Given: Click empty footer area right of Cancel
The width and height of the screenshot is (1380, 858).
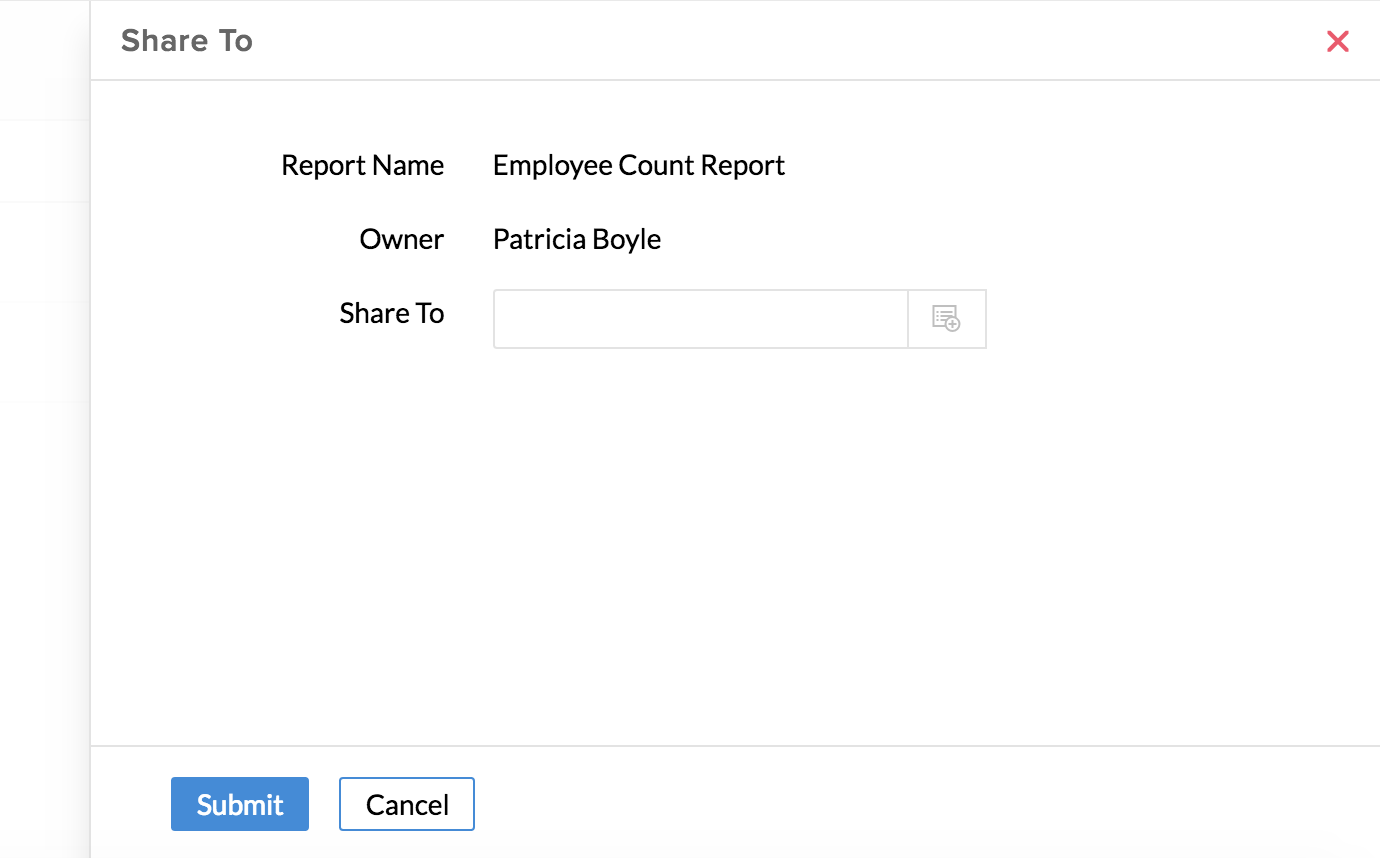Looking at the screenshot, I should pyautogui.click(x=900, y=803).
